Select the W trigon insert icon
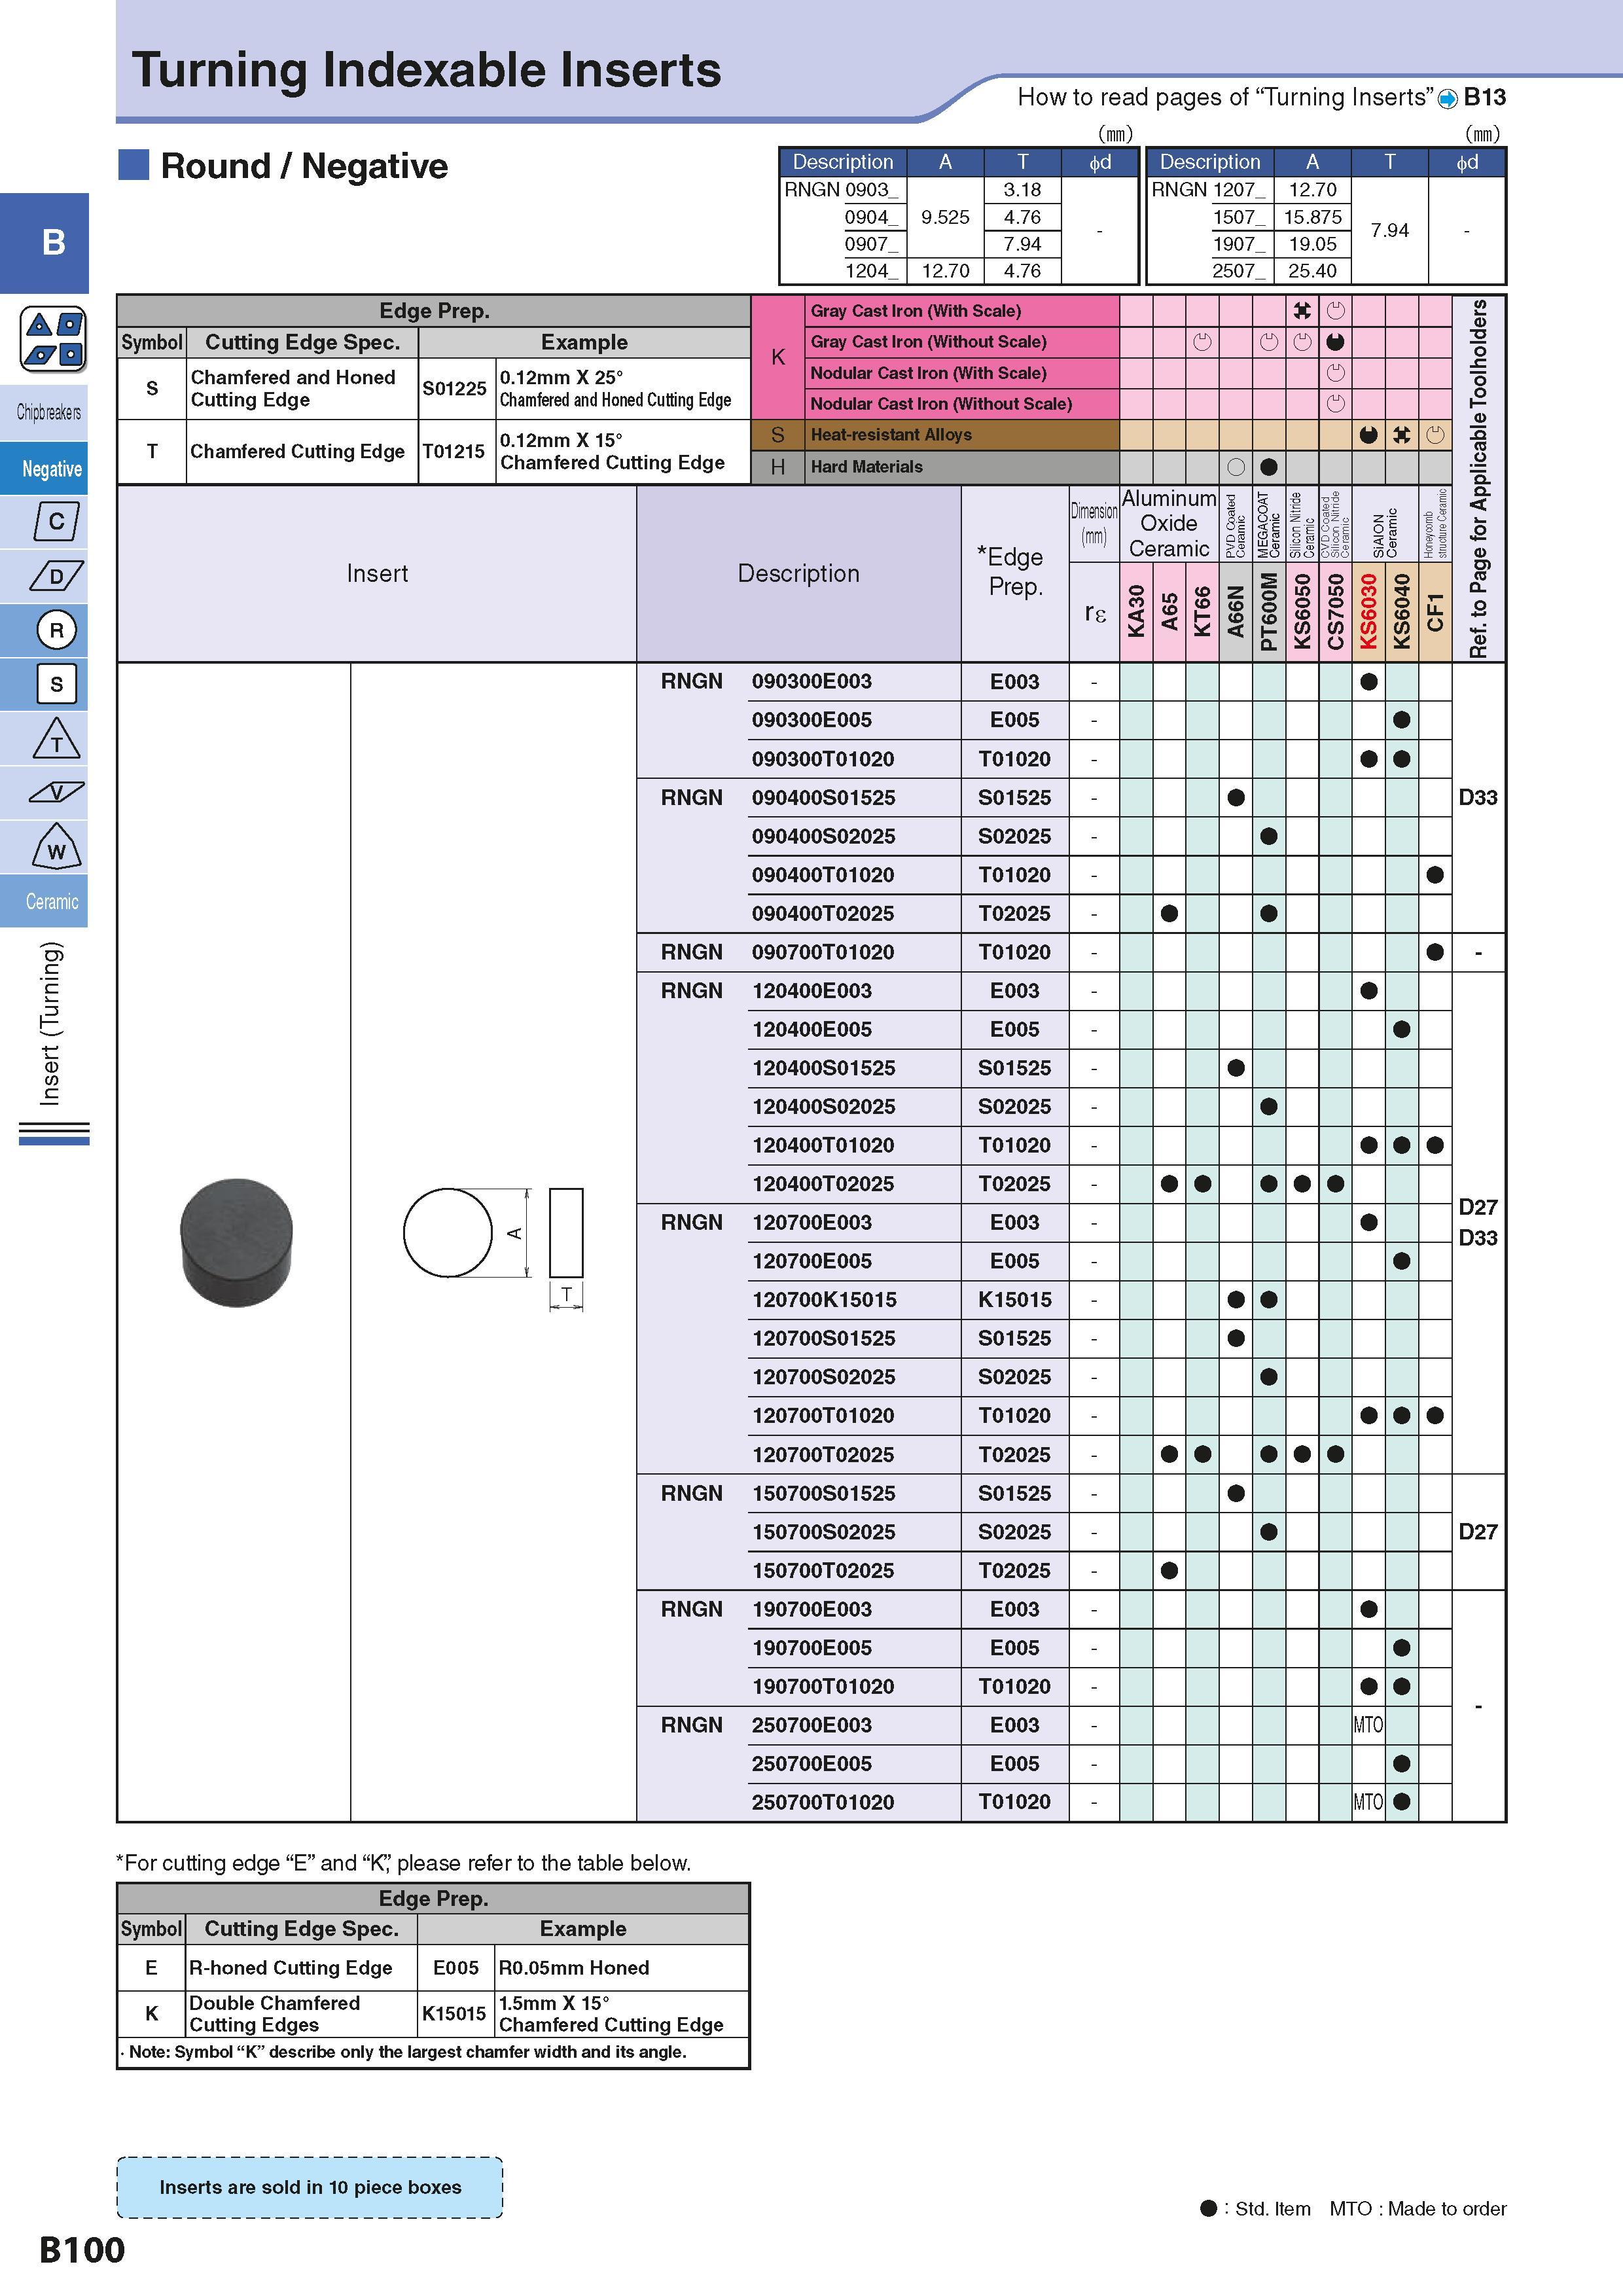This screenshot has width=1623, height=2296. pyautogui.click(x=56, y=847)
